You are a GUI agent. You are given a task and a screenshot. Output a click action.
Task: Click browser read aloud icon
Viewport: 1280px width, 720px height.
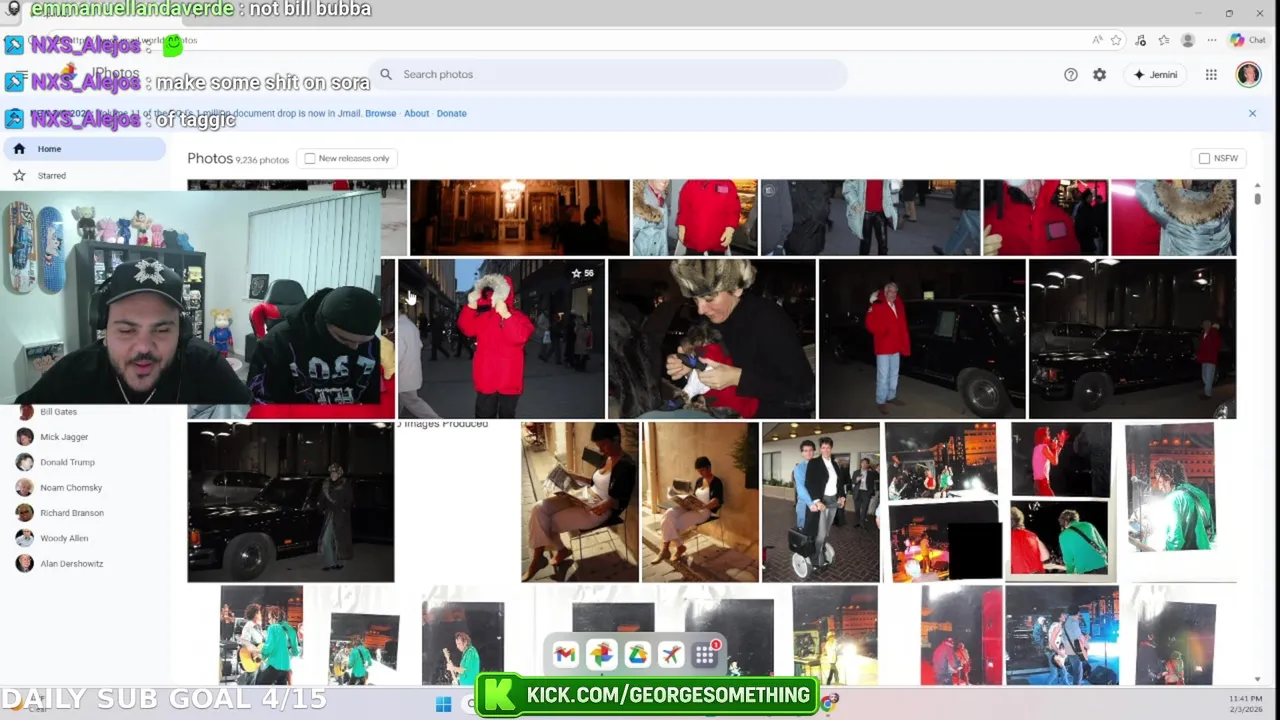tap(1097, 40)
